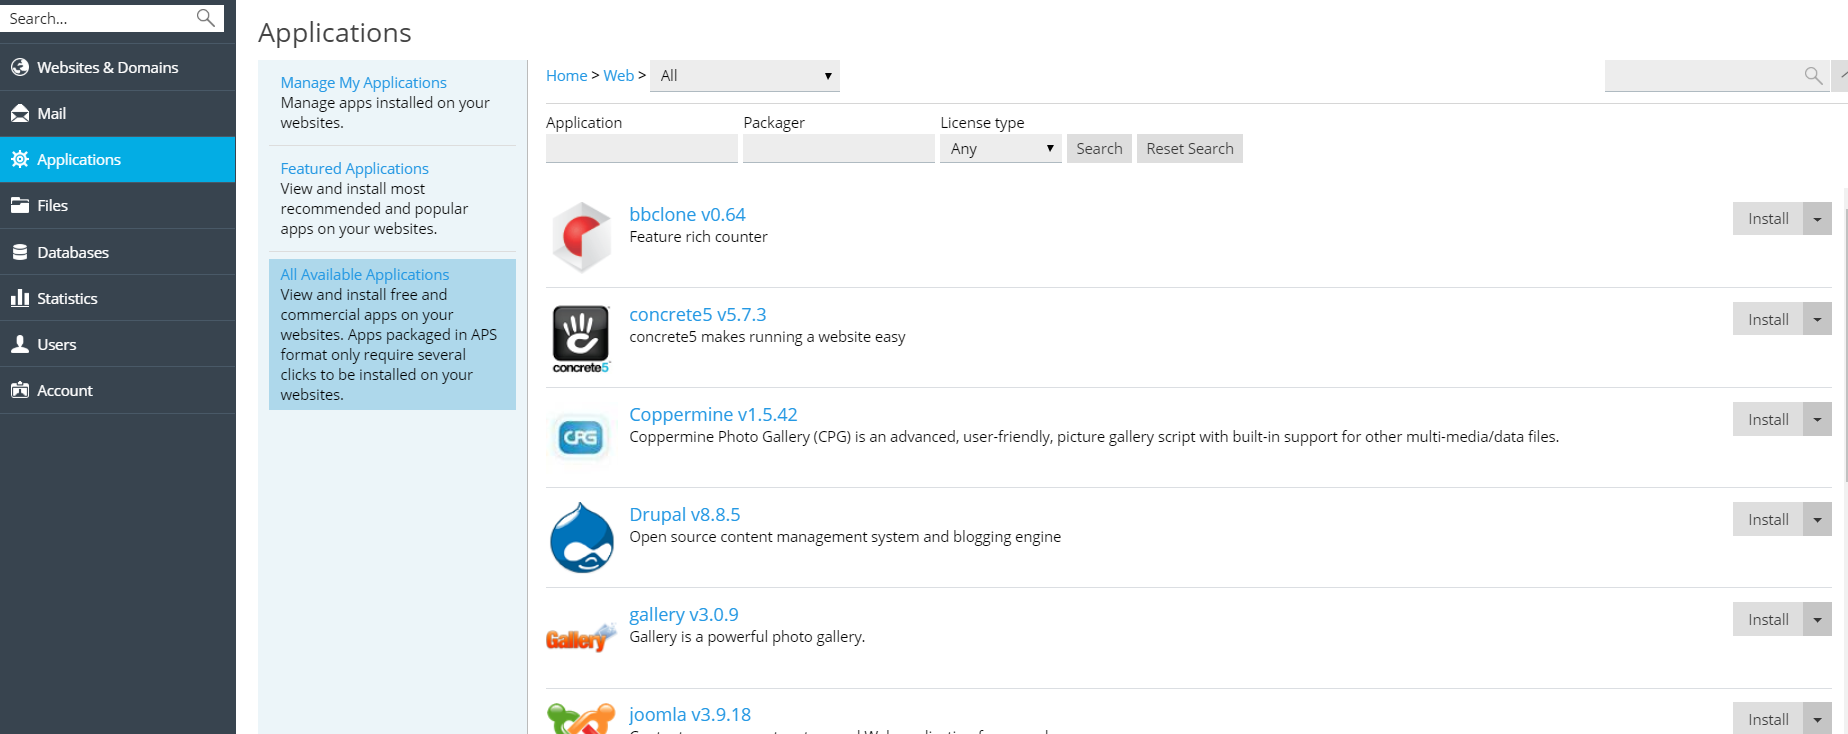Focus the Packager filter input field
Viewport: 1848px width, 734px height.
(x=839, y=148)
